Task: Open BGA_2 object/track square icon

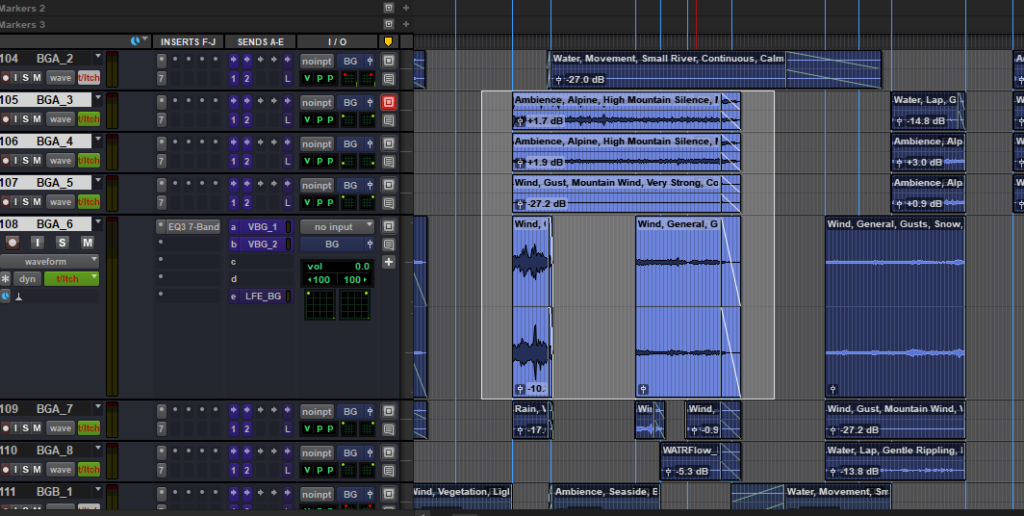Action: (389, 61)
